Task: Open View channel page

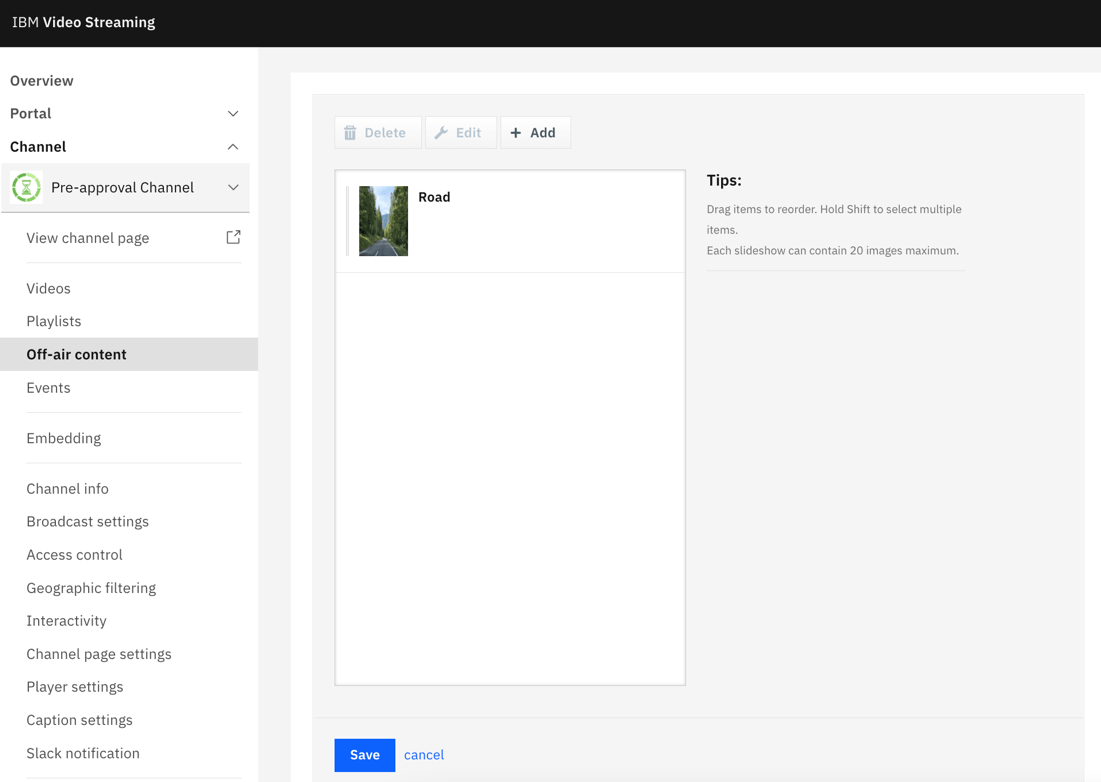Action: (88, 238)
